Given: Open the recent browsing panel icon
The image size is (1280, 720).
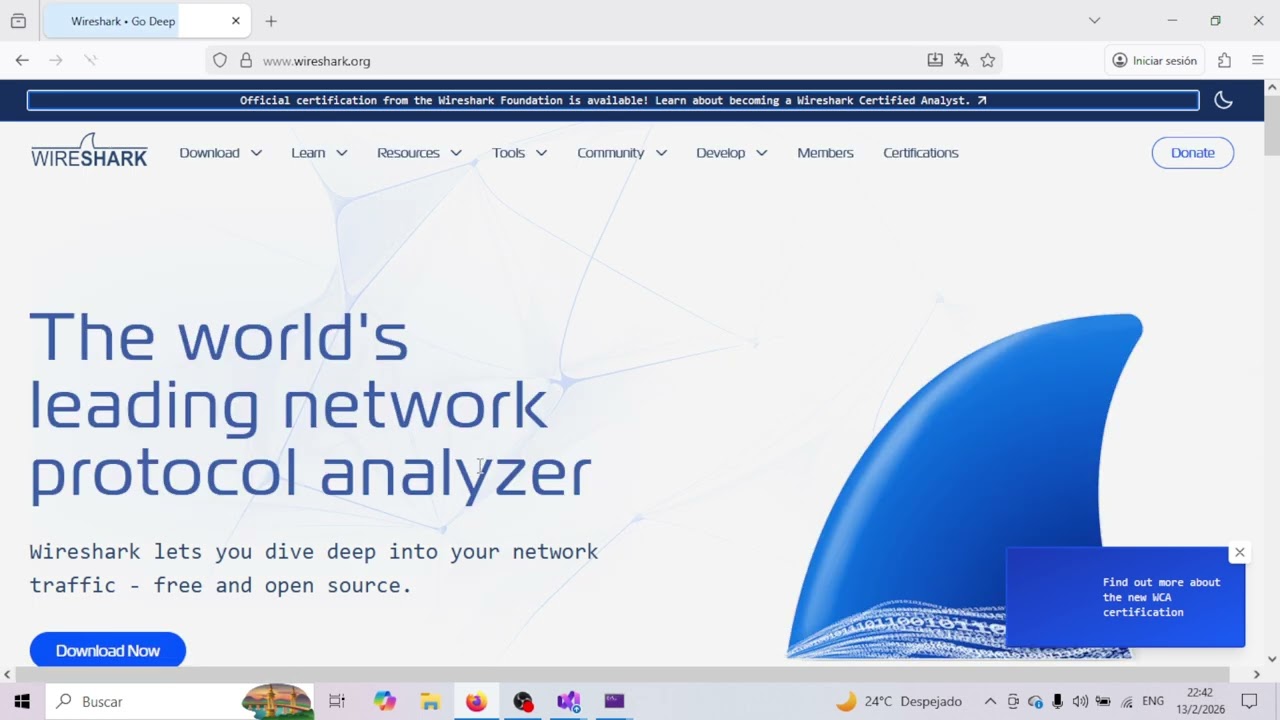Looking at the screenshot, I should tap(18, 20).
